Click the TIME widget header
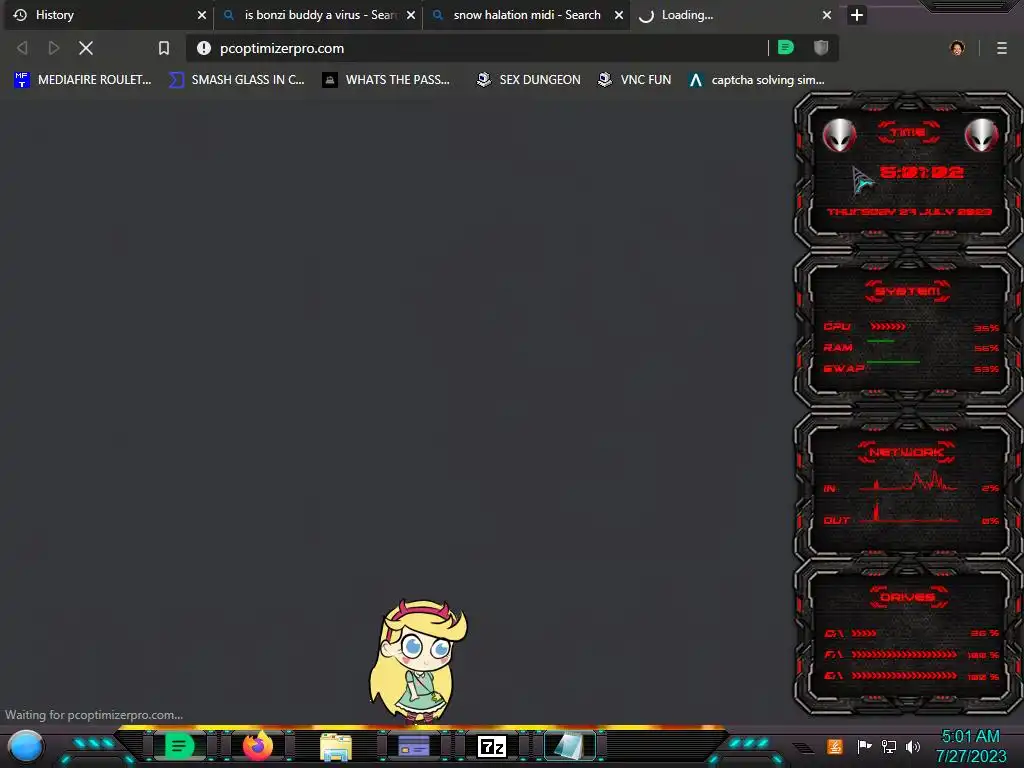 coord(908,133)
